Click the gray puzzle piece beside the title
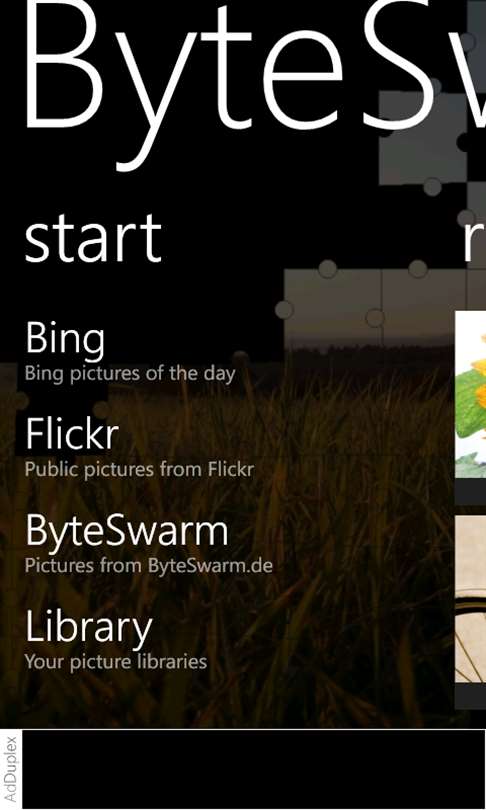 tap(424, 138)
